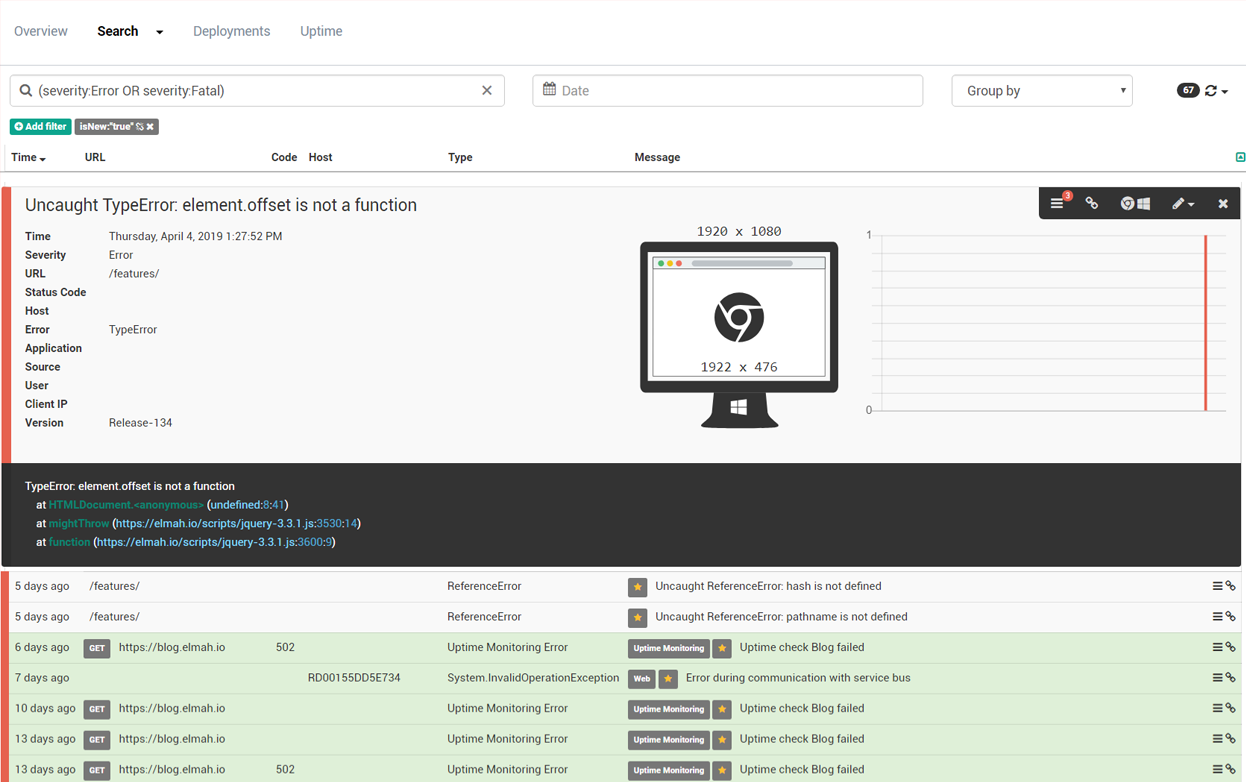Open menu for pathname is not defined row

1217,617
